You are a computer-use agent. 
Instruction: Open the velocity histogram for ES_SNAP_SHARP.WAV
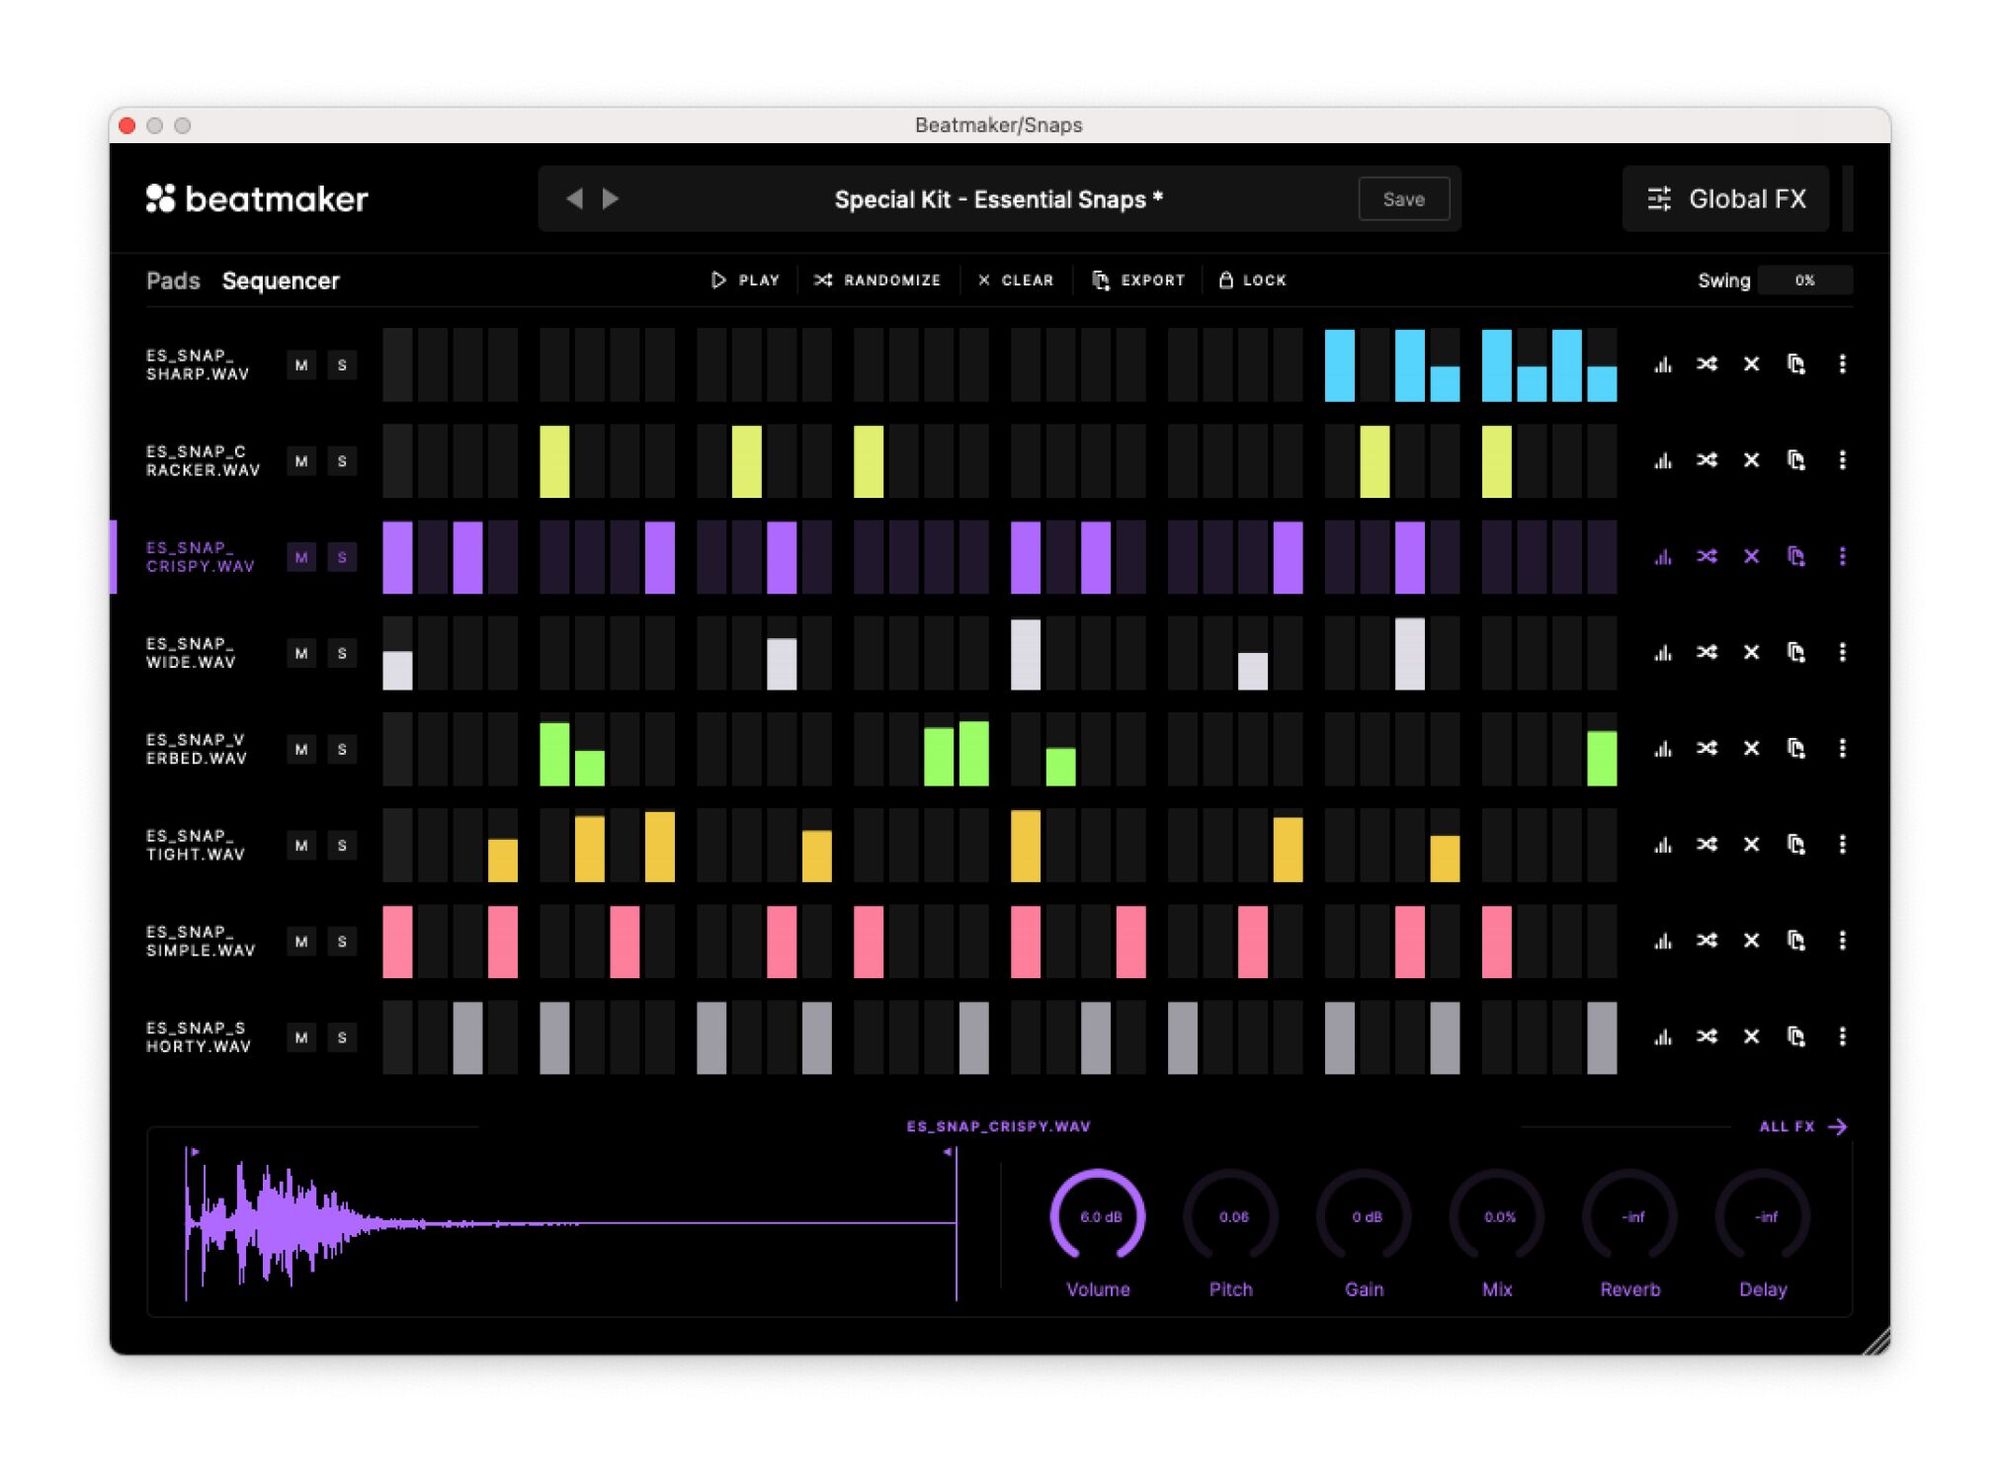(x=1663, y=366)
